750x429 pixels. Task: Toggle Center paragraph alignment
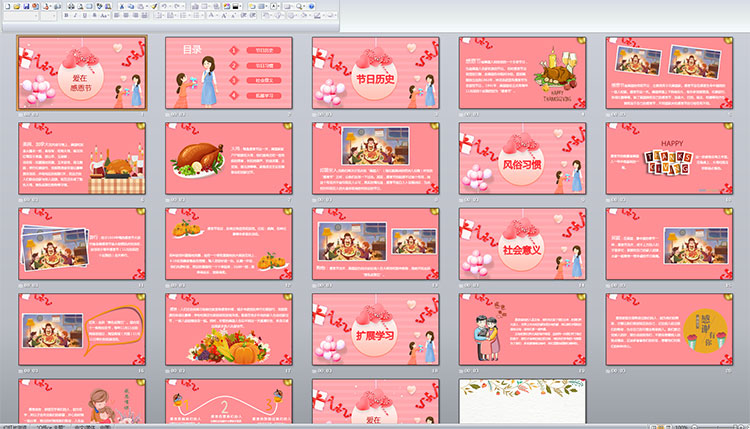126,15
